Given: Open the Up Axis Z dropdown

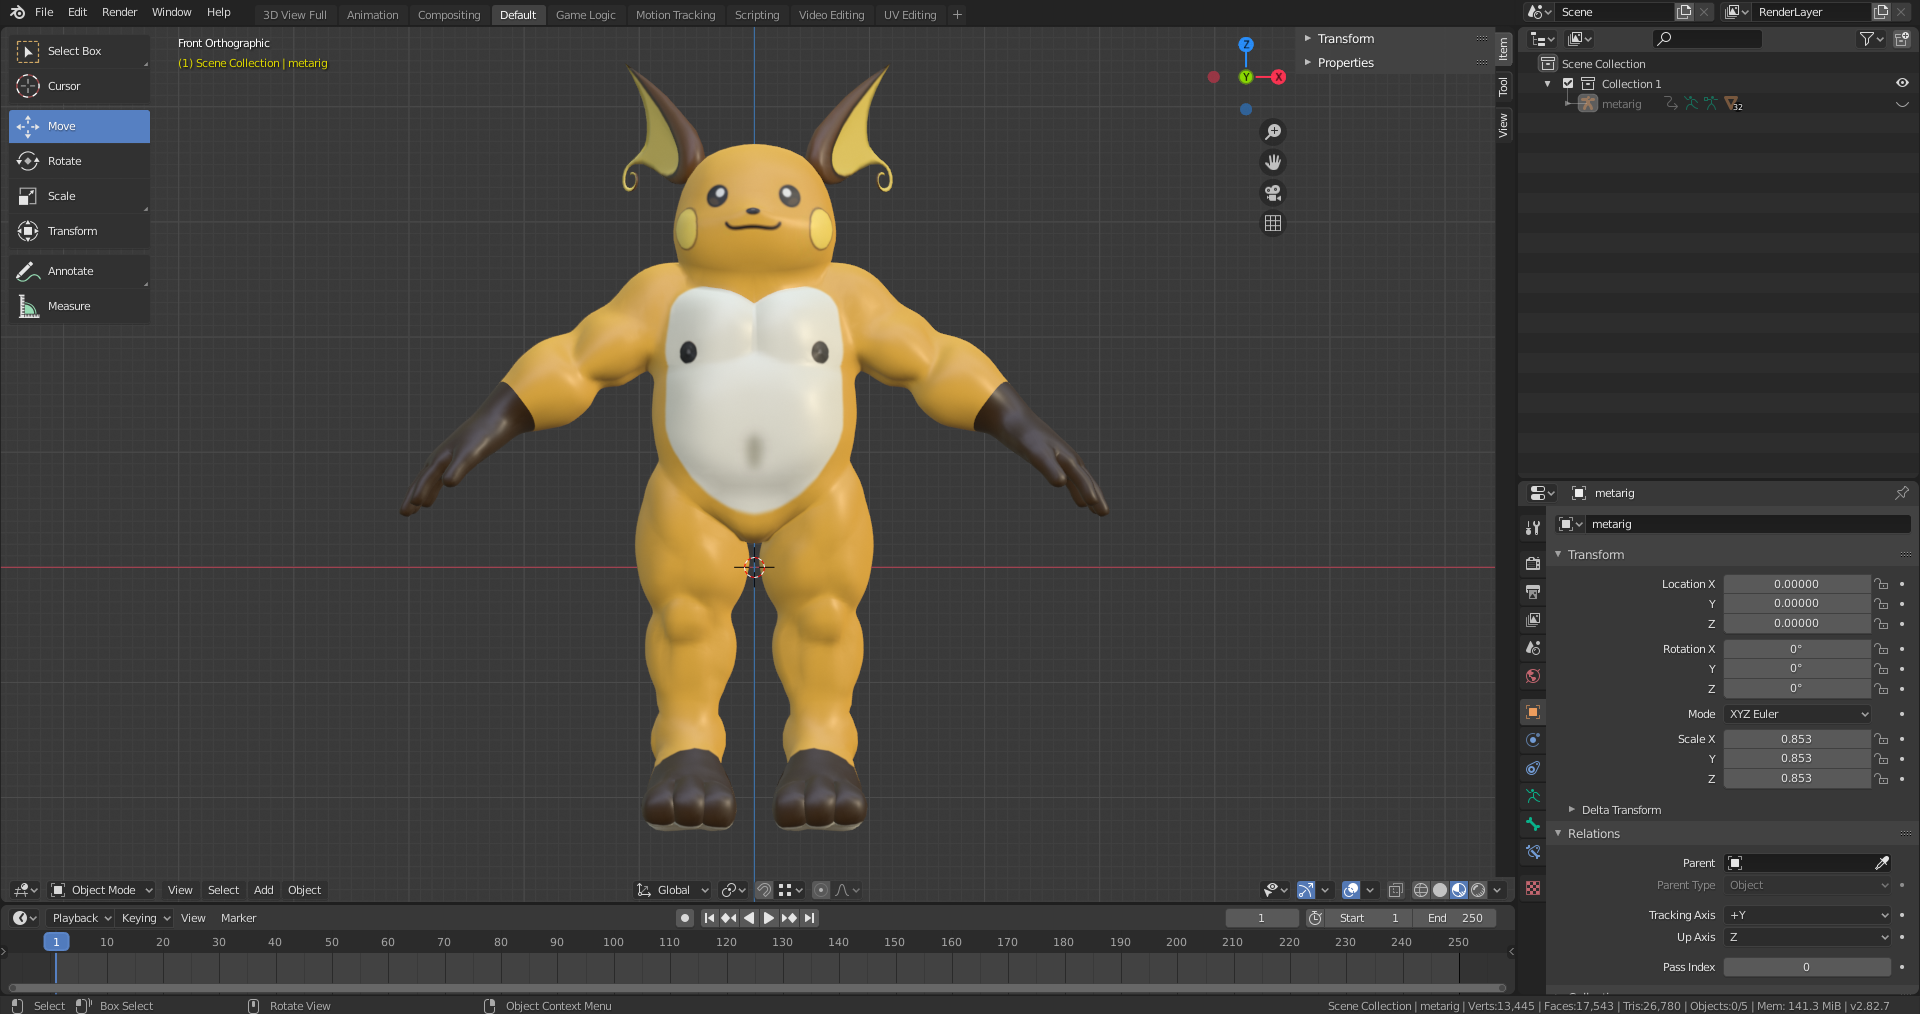Looking at the screenshot, I should 1808,937.
